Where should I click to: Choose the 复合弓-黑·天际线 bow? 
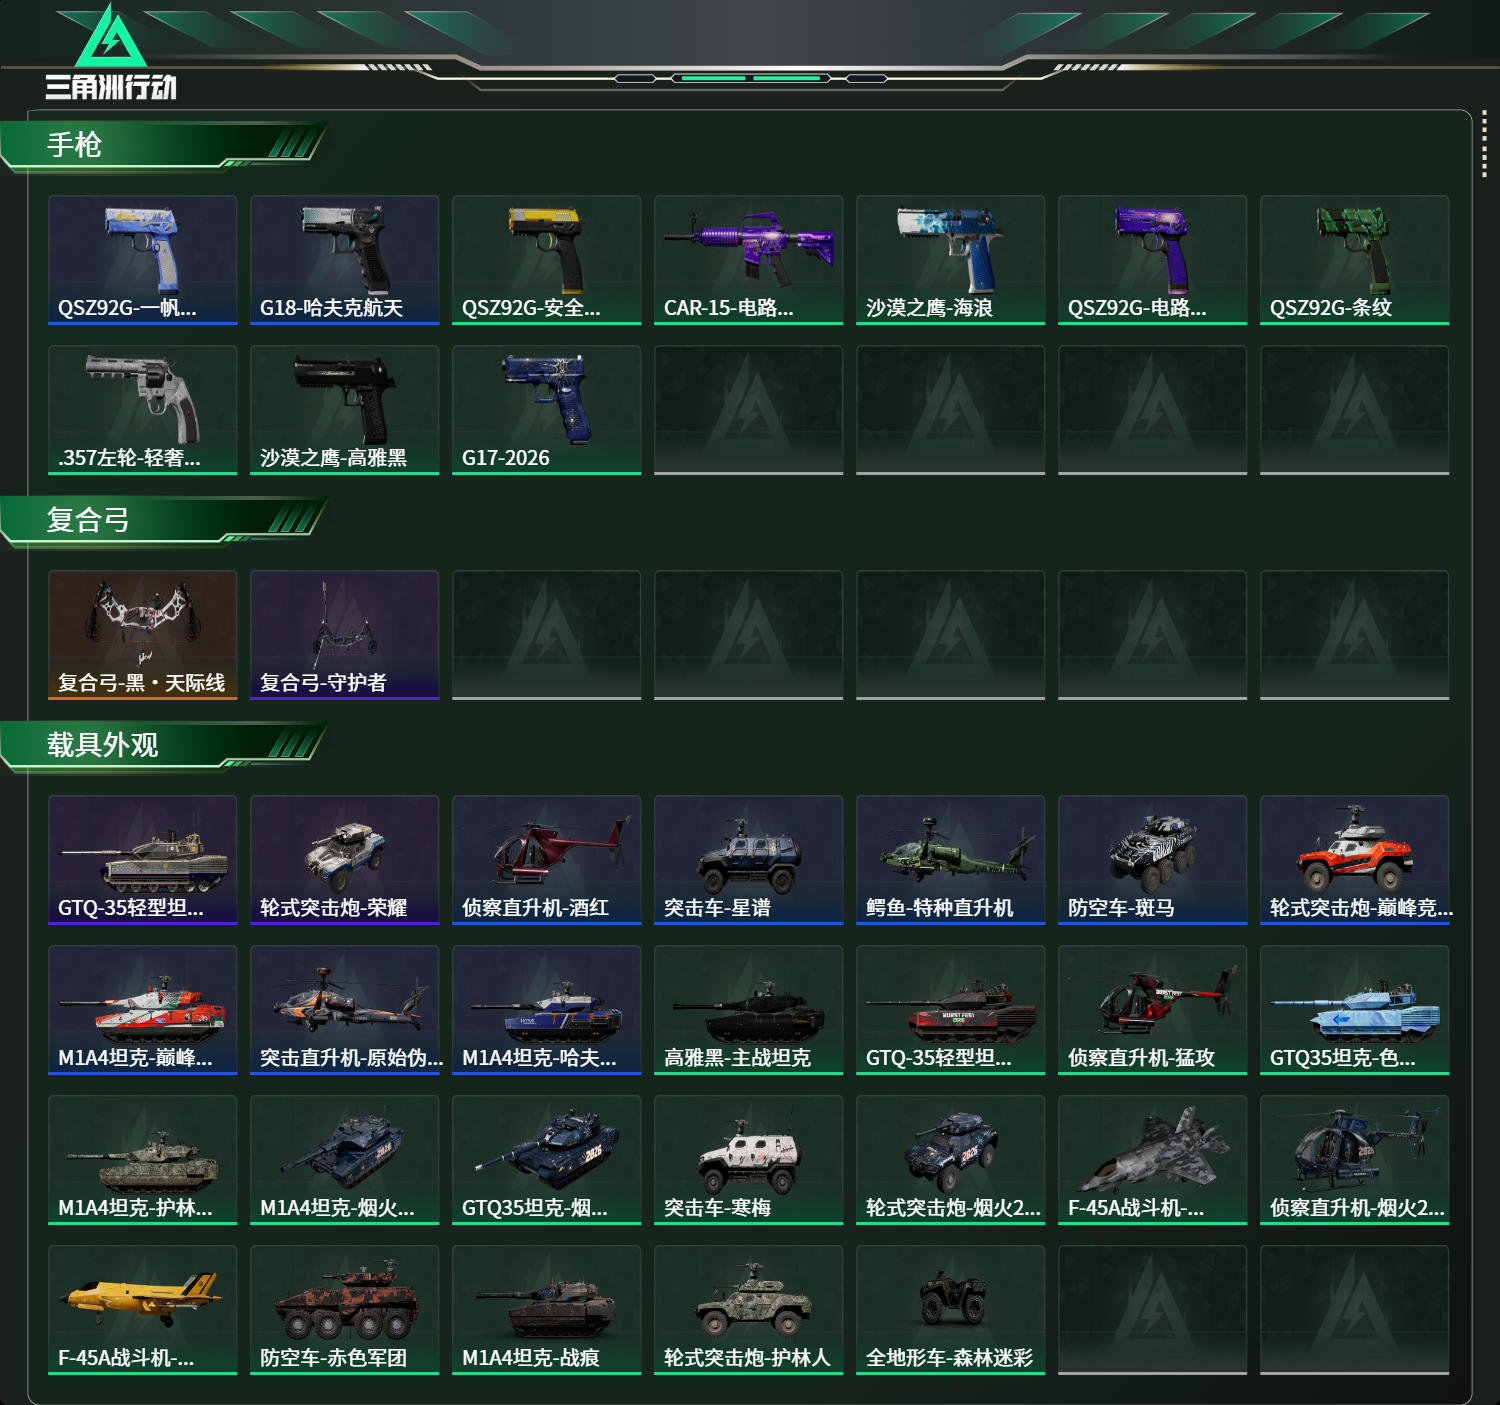pos(142,635)
